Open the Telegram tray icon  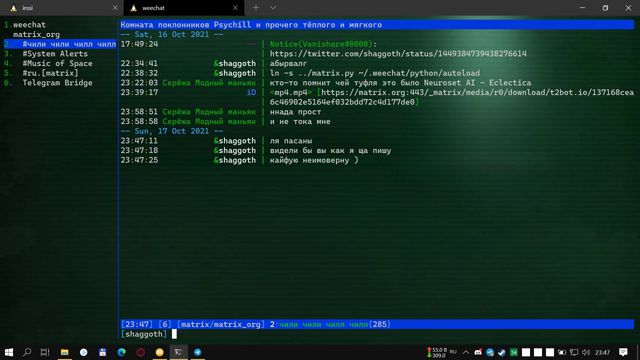(490, 352)
